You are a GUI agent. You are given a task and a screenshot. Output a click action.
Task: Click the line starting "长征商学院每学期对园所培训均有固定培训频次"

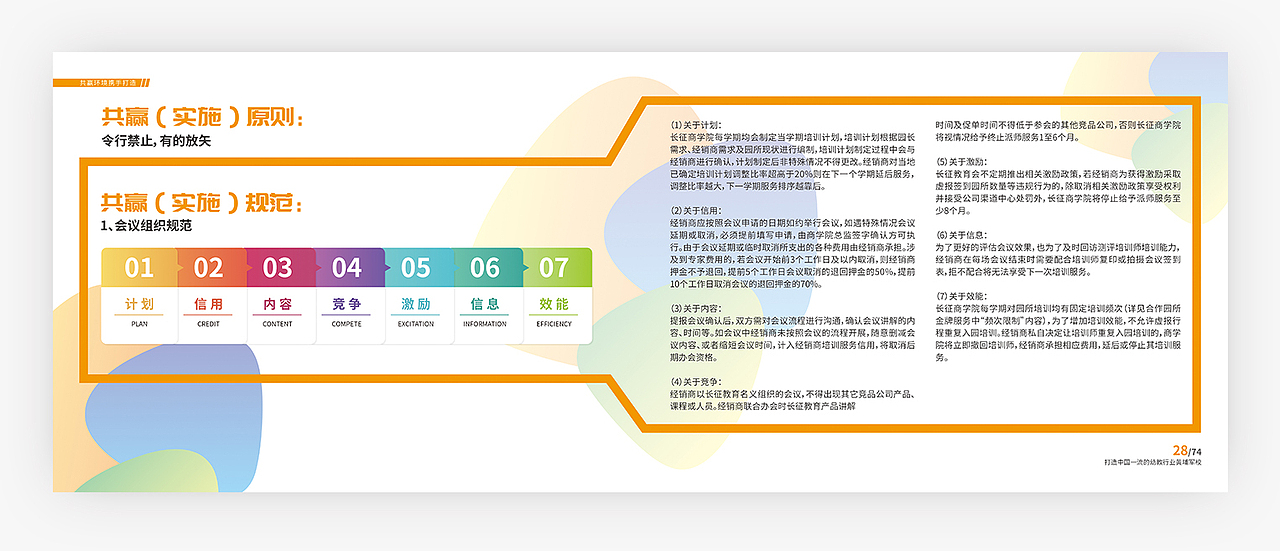[x=1059, y=309]
